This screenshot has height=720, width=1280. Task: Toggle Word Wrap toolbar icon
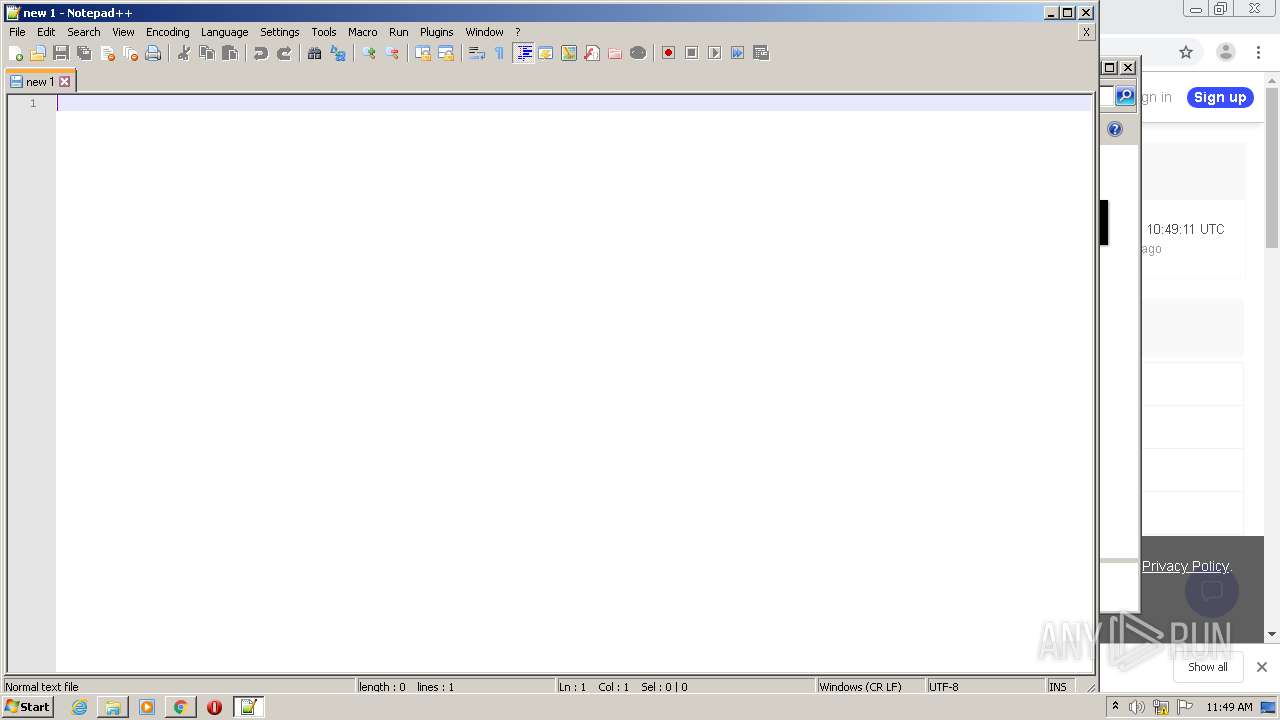[x=477, y=53]
